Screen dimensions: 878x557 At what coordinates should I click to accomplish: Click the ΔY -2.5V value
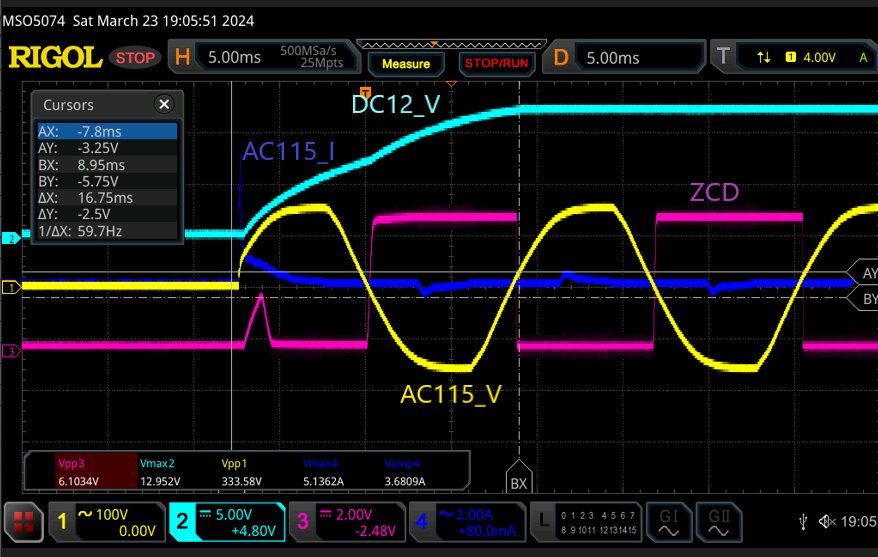tap(94, 214)
